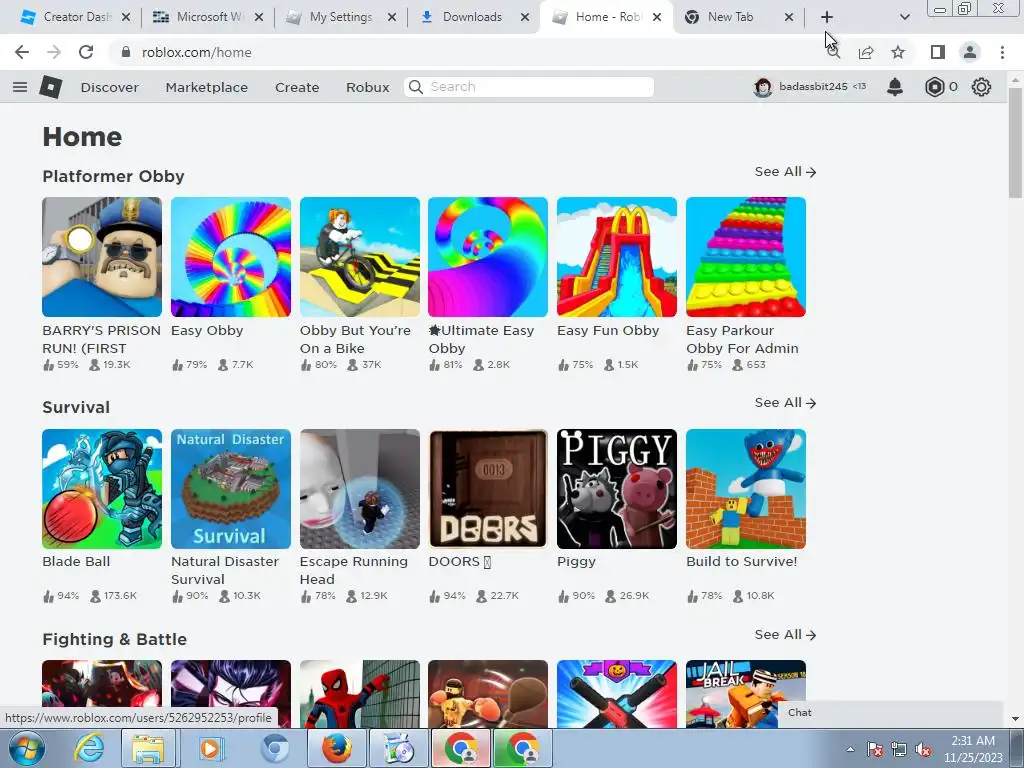Launch Firefox from the taskbar
1024x768 pixels.
337,748
